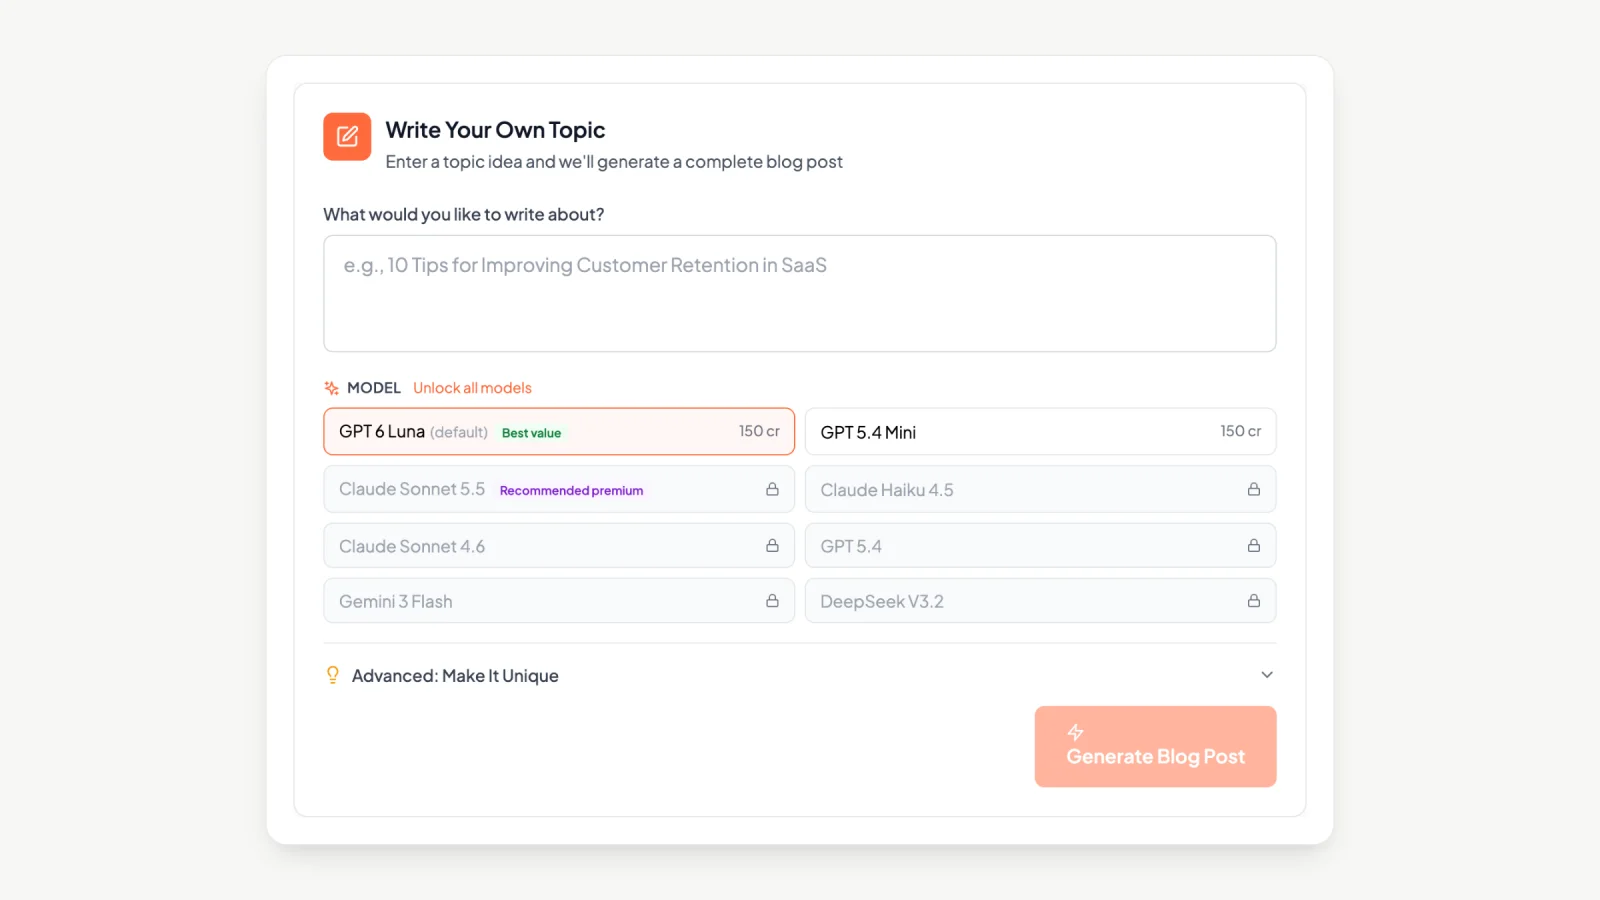Click the sparkle icon beside MODEL

332,388
